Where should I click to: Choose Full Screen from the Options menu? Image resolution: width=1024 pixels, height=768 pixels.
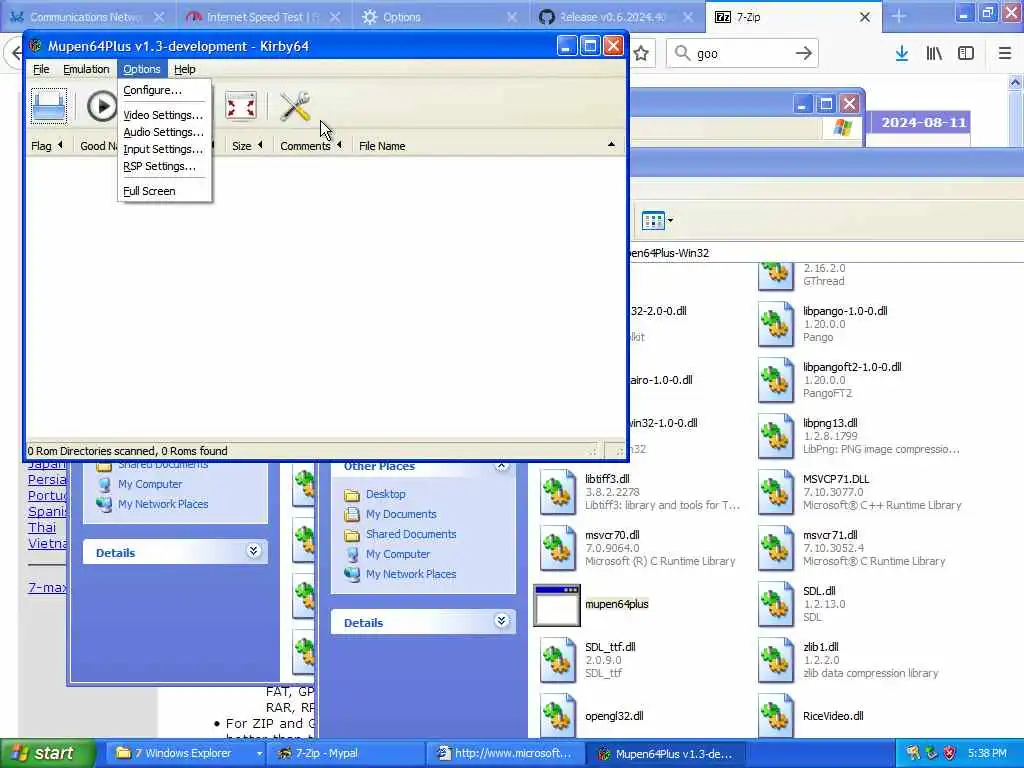150,191
